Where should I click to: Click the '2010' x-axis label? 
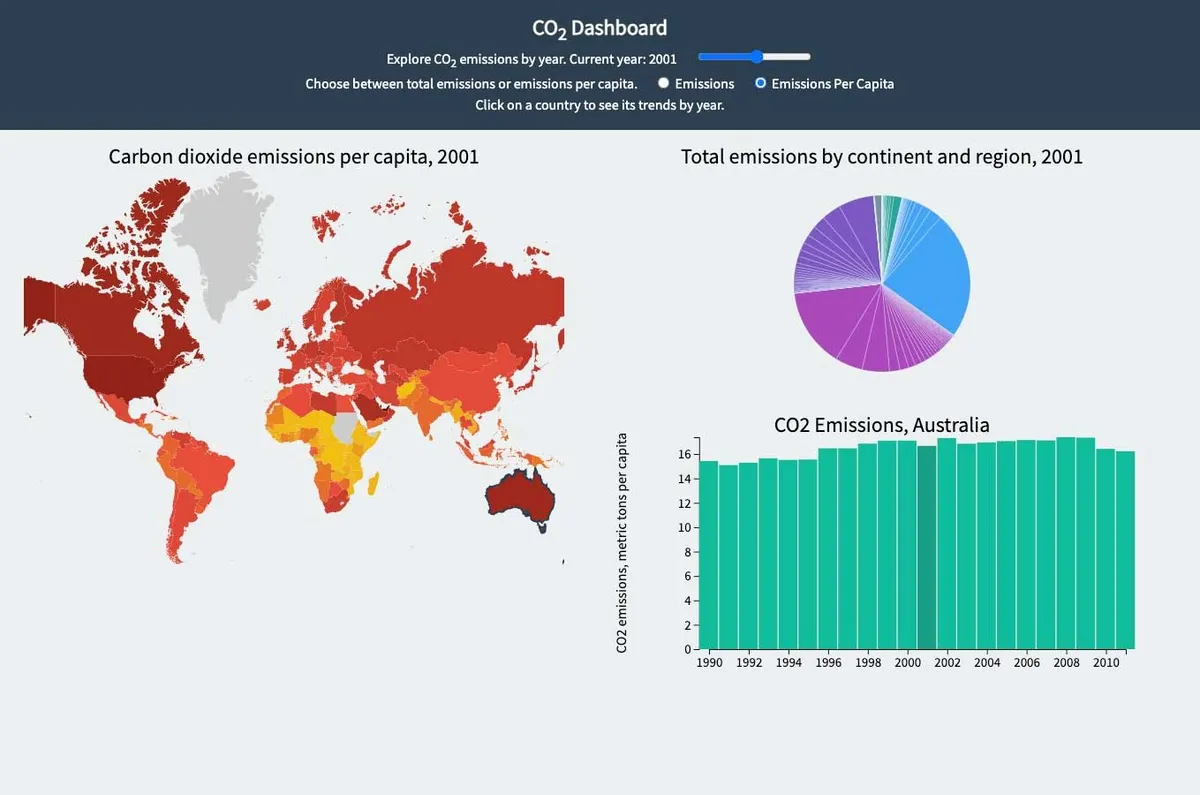(x=1105, y=662)
